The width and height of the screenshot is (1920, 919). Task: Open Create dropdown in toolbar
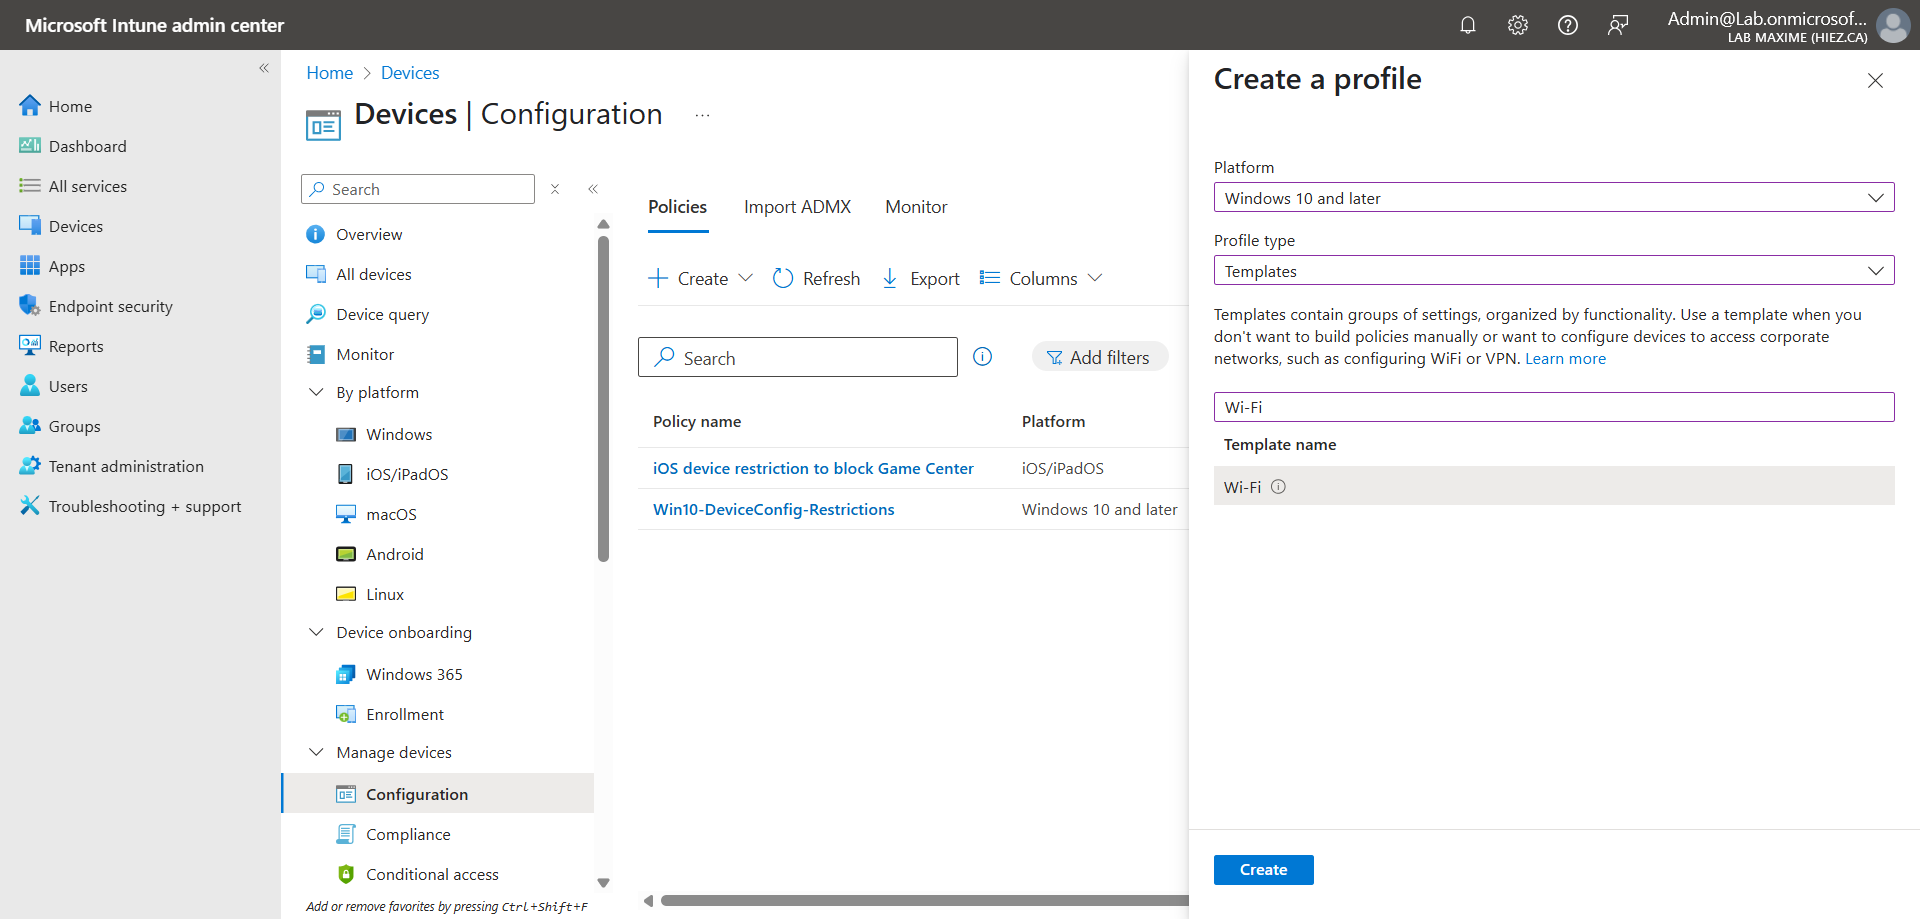point(700,279)
